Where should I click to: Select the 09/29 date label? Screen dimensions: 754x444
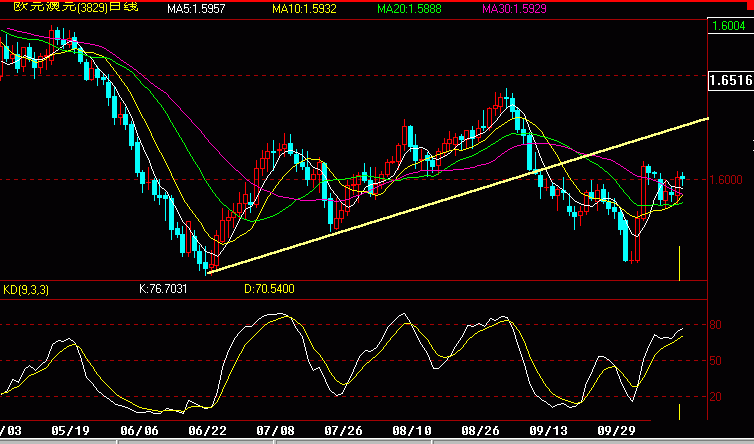pos(616,430)
